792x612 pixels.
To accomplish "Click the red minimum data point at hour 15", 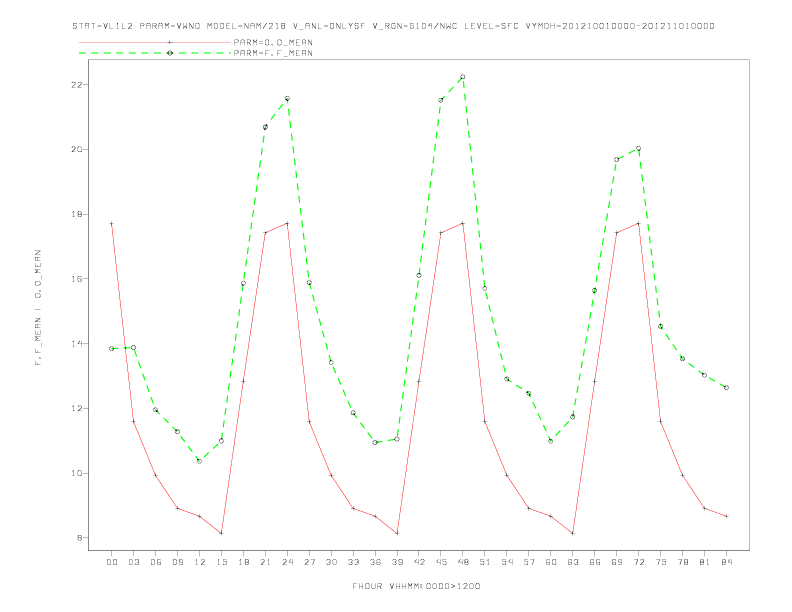I will click(221, 533).
